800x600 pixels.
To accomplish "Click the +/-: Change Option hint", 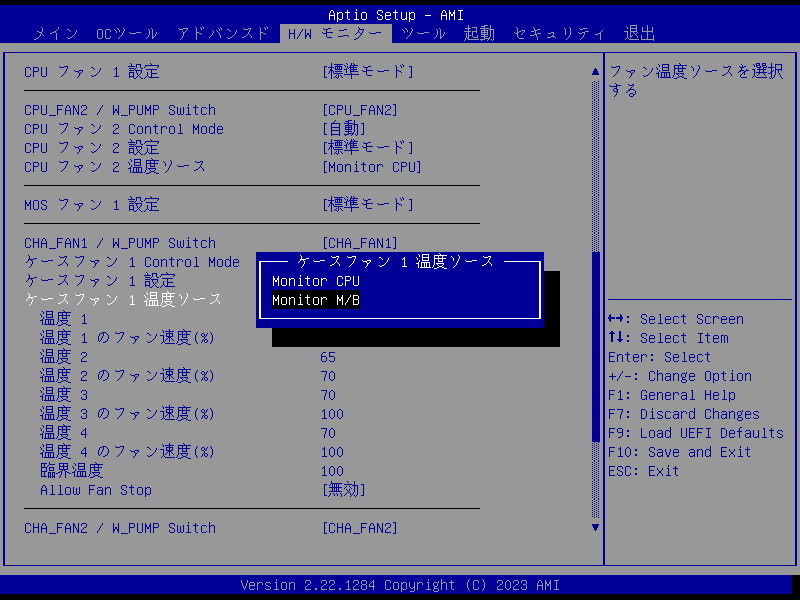I will coord(680,376).
